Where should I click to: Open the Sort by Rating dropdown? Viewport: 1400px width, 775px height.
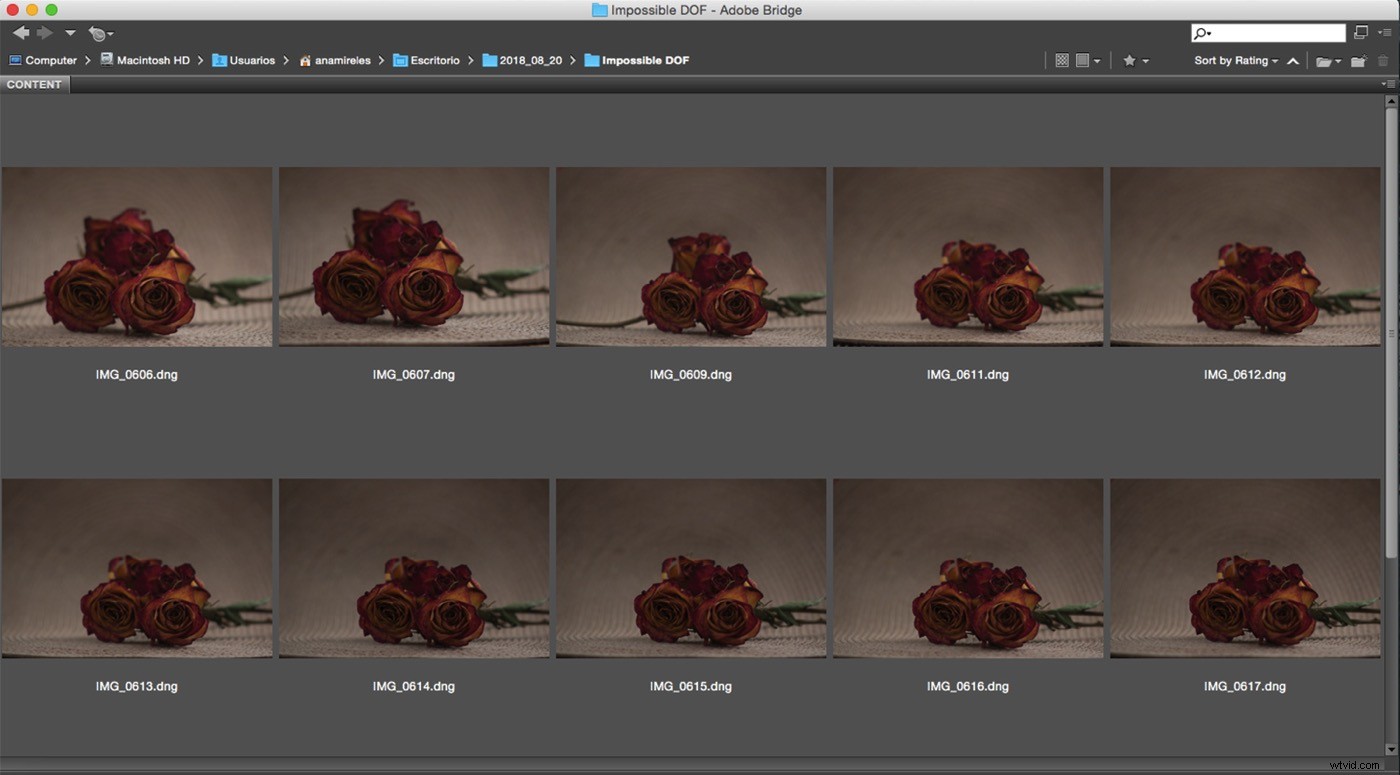(1232, 60)
